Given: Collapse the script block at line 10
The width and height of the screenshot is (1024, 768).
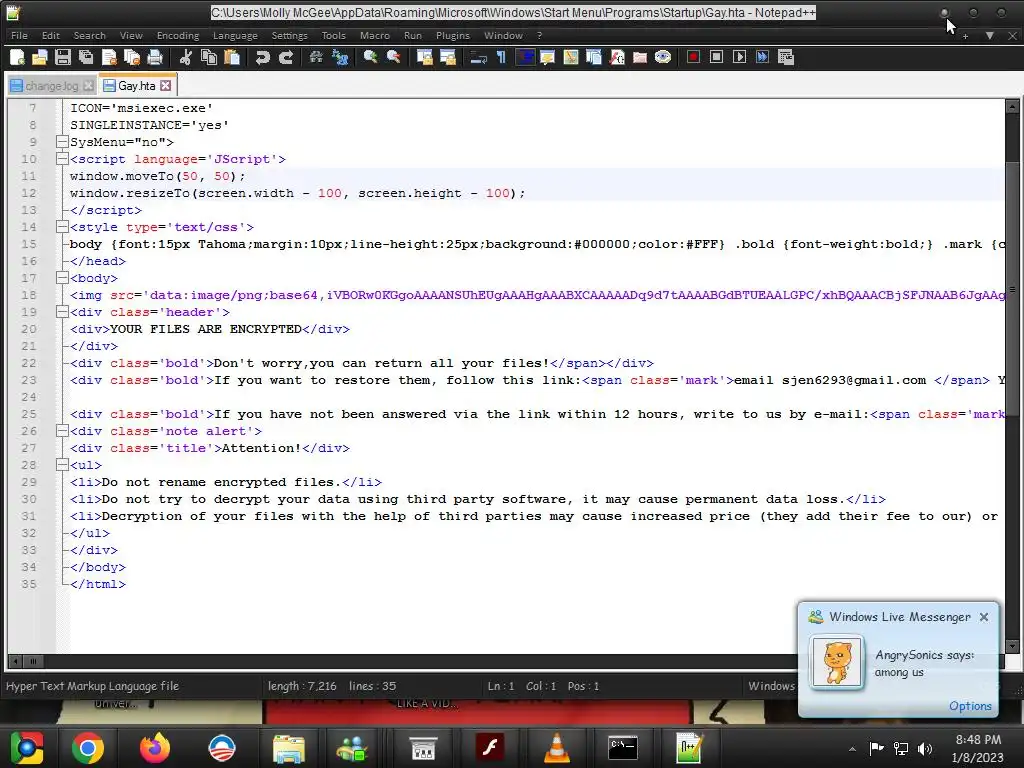Looking at the screenshot, I should pyautogui.click(x=62, y=159).
